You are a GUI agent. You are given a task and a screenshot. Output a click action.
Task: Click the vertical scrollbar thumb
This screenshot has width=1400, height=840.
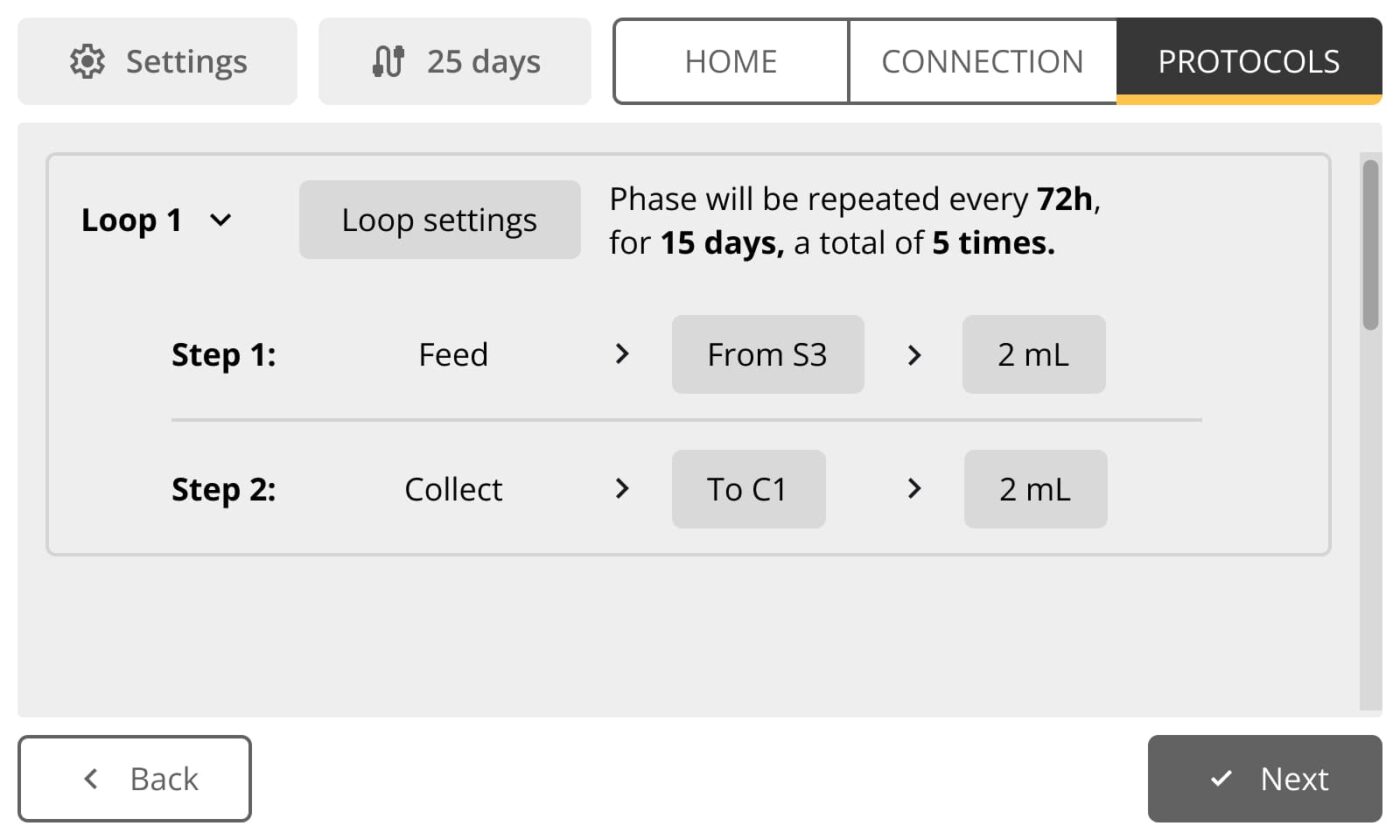pyautogui.click(x=1370, y=245)
